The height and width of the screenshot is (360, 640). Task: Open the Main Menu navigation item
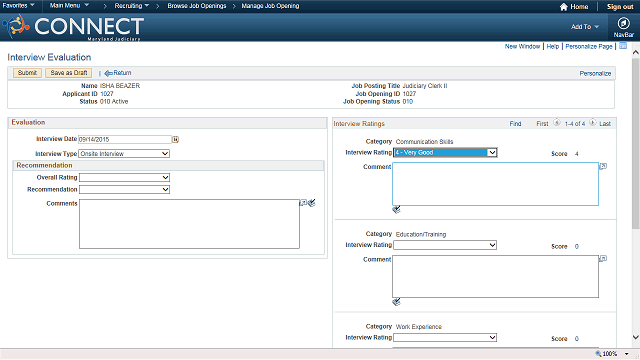click(x=69, y=6)
